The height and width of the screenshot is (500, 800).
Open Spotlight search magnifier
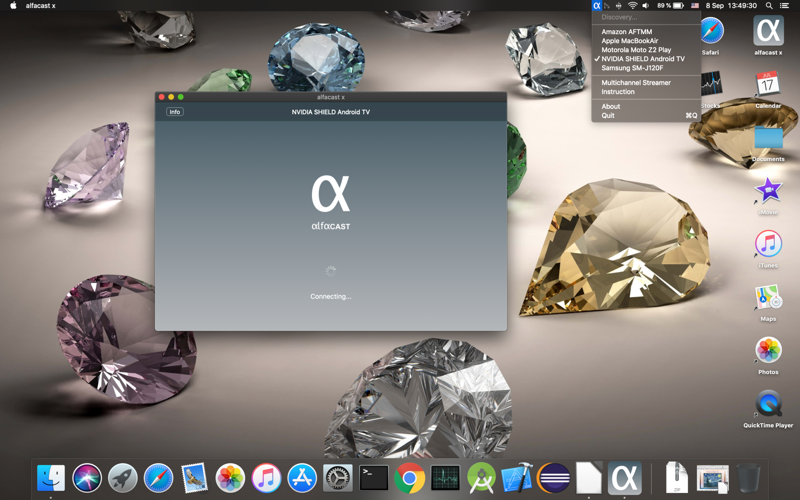pos(769,6)
